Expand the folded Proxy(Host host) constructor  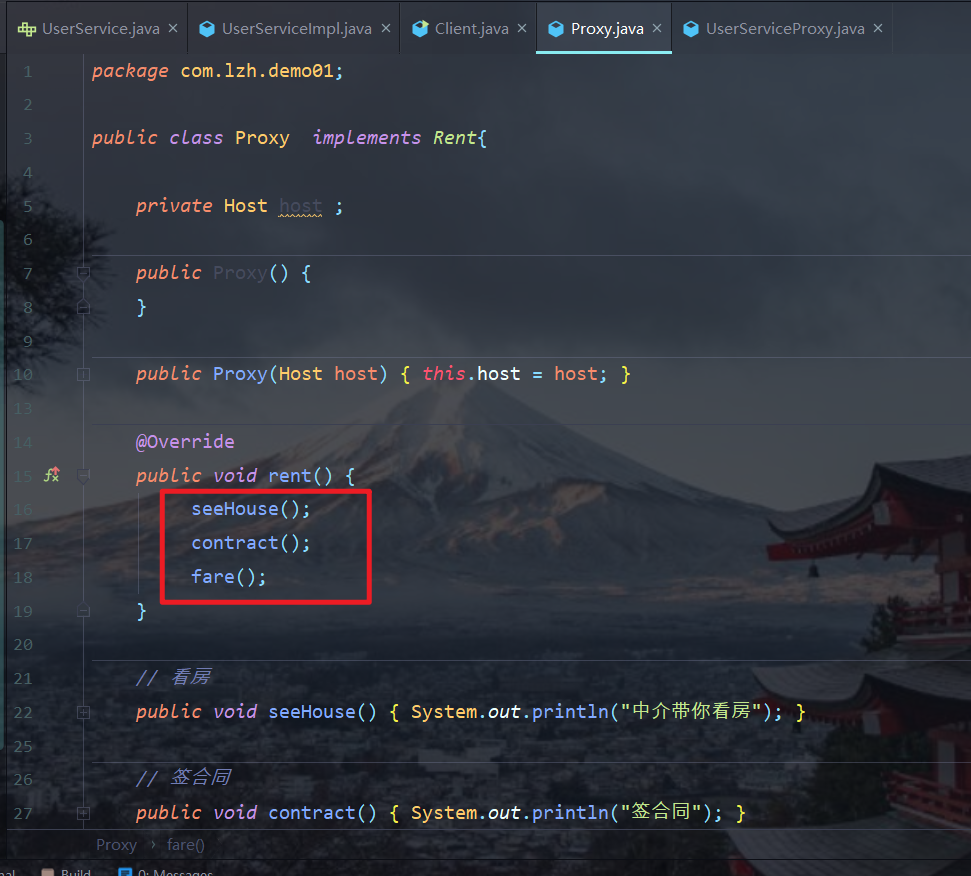(x=83, y=375)
